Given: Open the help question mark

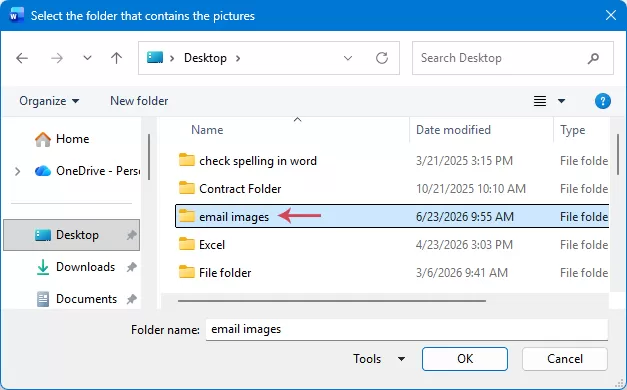Looking at the screenshot, I should click(603, 101).
